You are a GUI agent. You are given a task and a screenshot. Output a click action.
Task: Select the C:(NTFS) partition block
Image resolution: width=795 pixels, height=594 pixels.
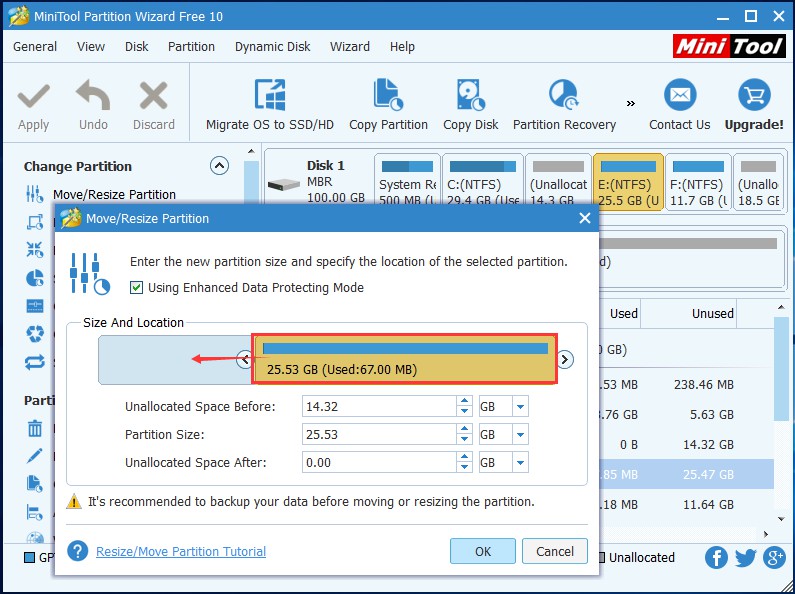coord(483,180)
